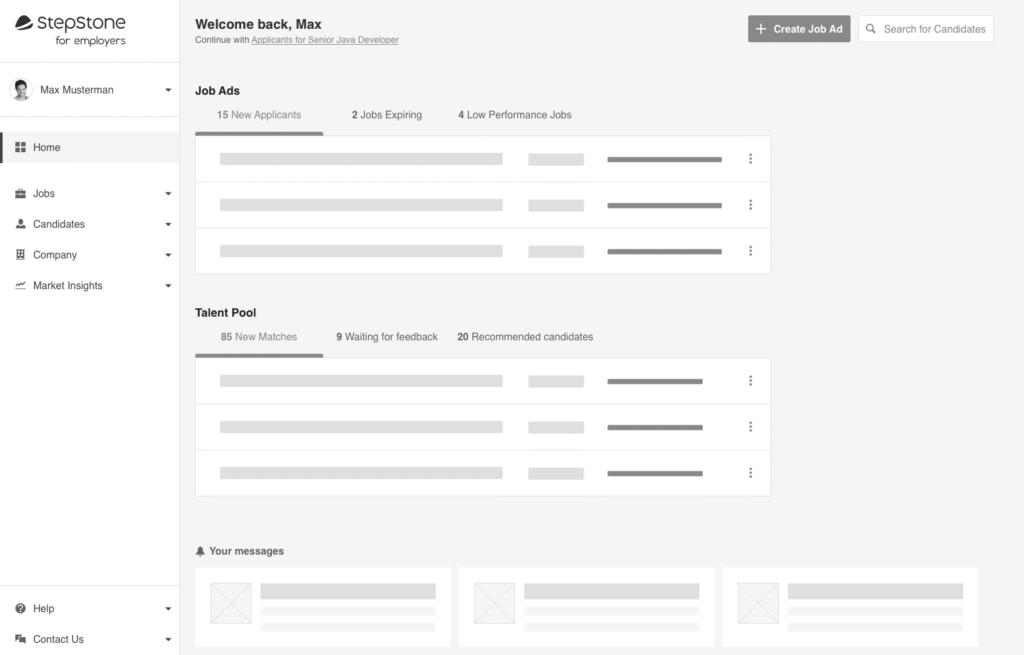Click the StepStone logo
Image resolution: width=1024 pixels, height=655 pixels.
coord(70,30)
